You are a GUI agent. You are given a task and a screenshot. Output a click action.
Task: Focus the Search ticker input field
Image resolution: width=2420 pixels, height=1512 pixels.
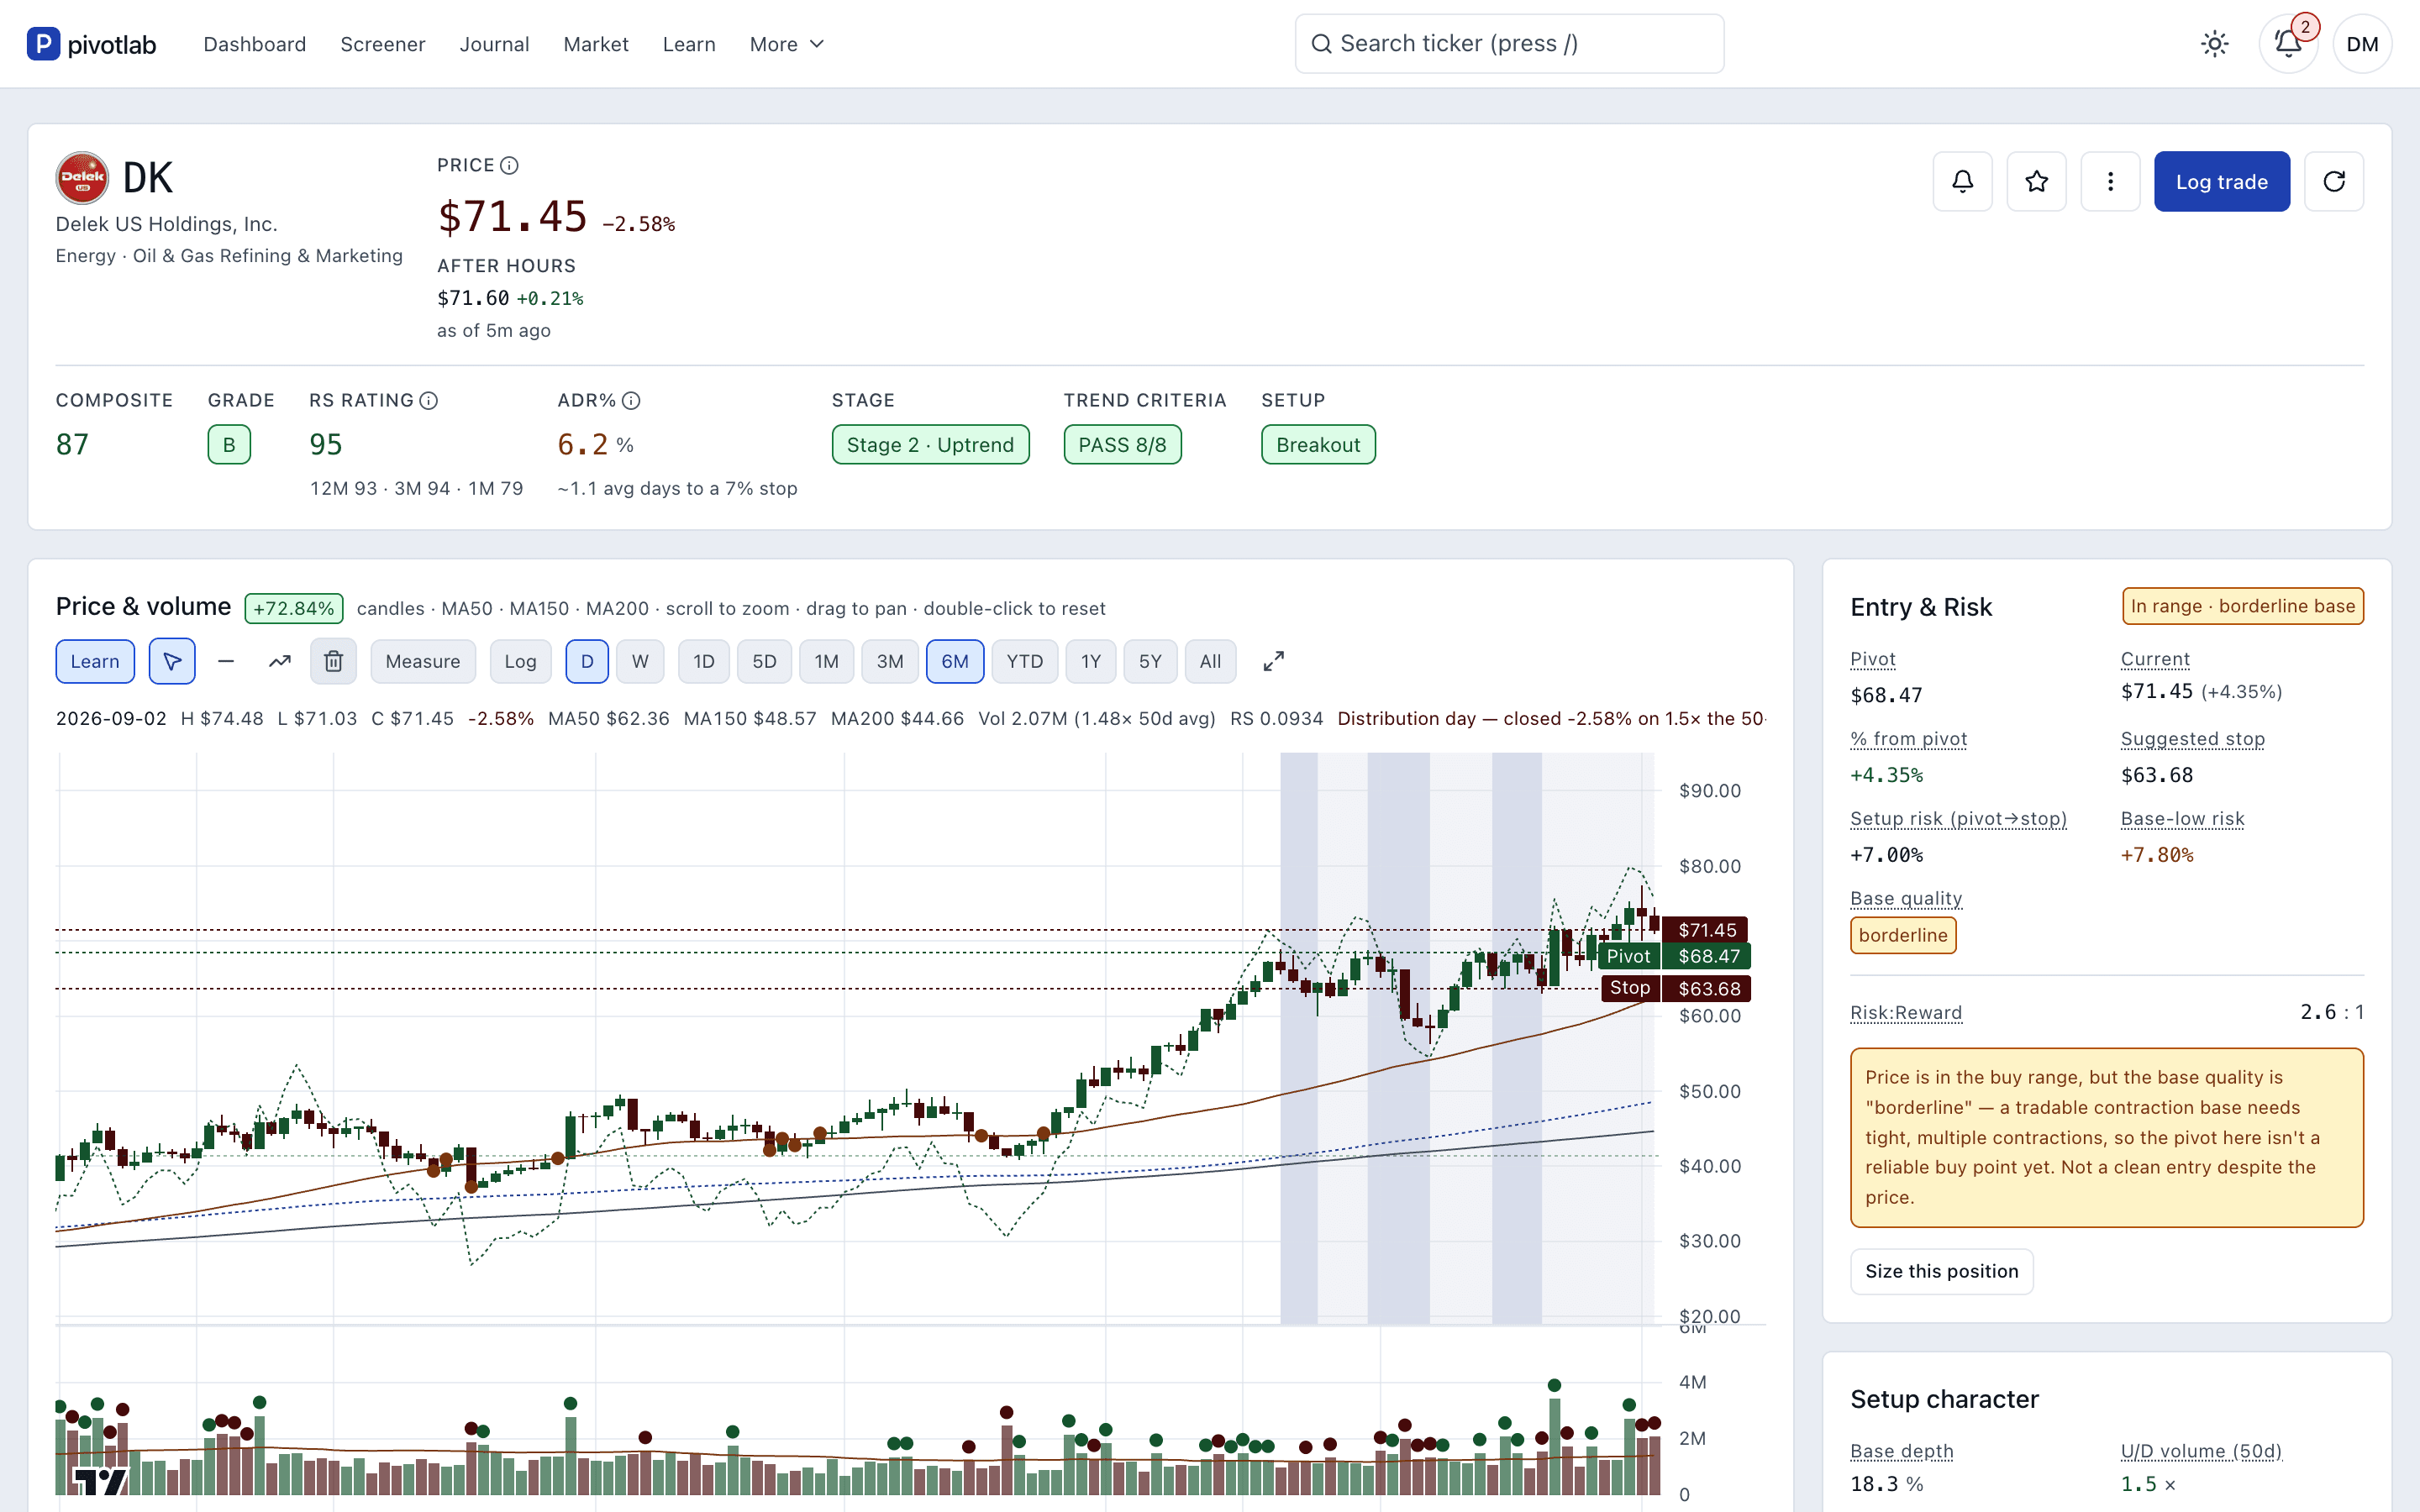coord(1509,44)
